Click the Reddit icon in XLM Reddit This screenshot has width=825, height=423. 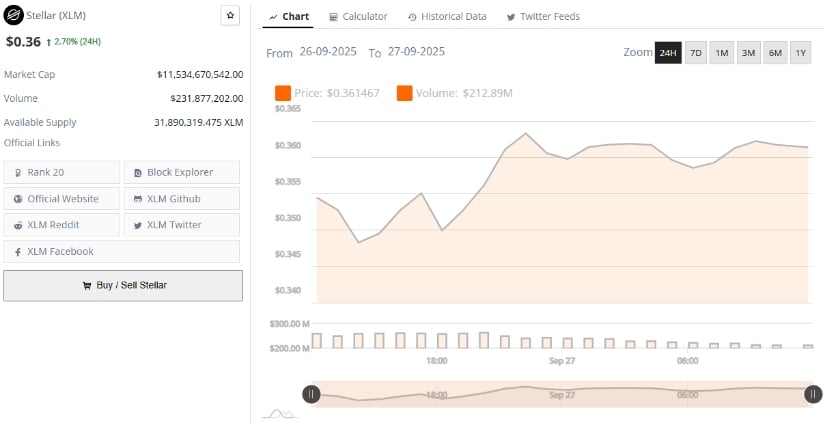18,225
